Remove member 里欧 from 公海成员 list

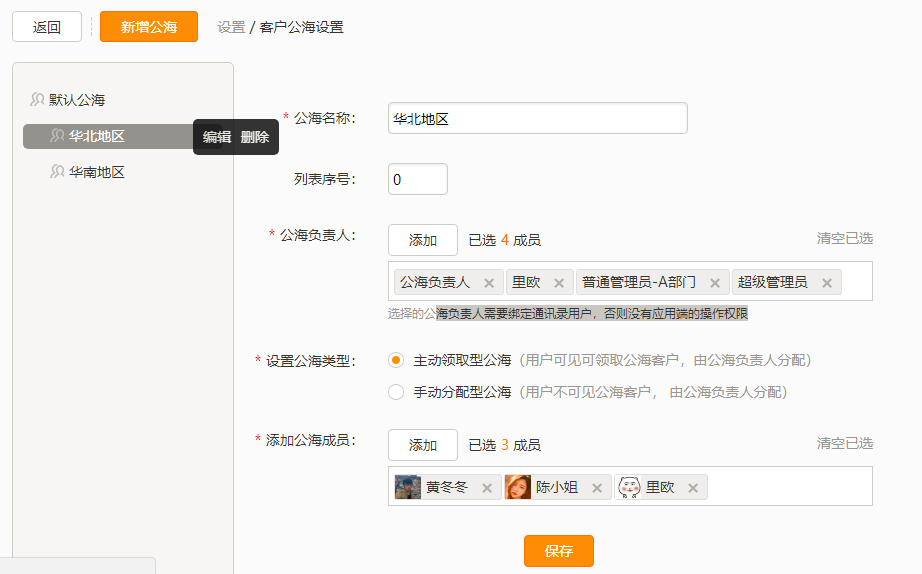point(693,488)
